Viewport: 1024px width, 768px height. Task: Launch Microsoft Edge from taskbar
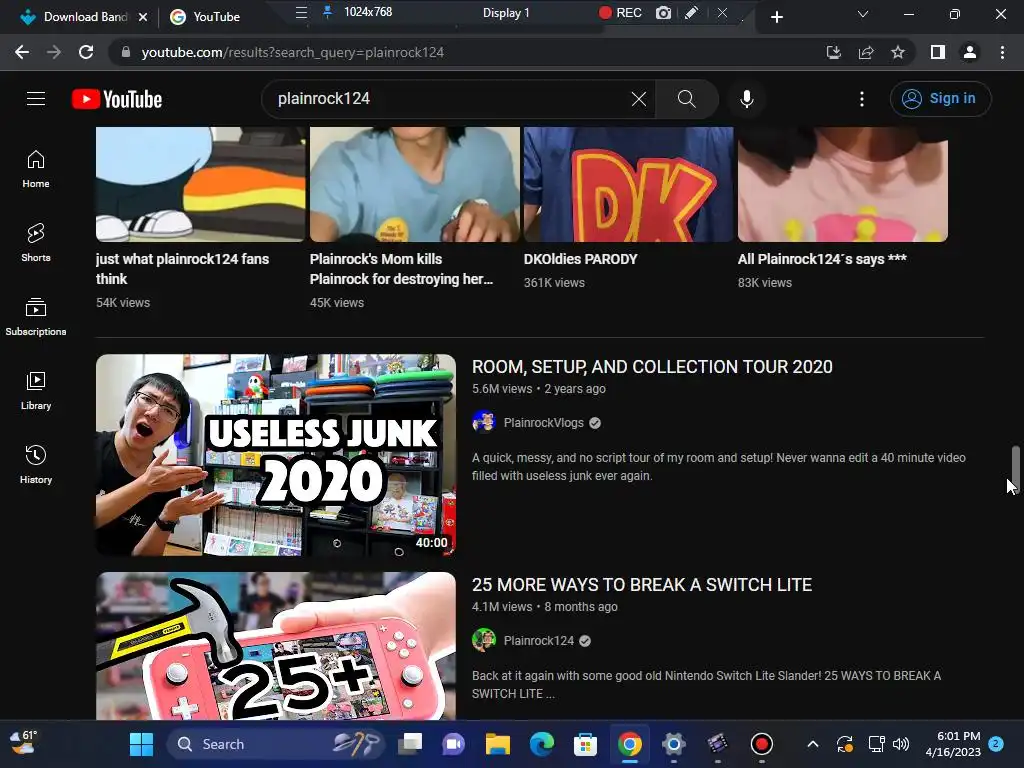point(541,744)
